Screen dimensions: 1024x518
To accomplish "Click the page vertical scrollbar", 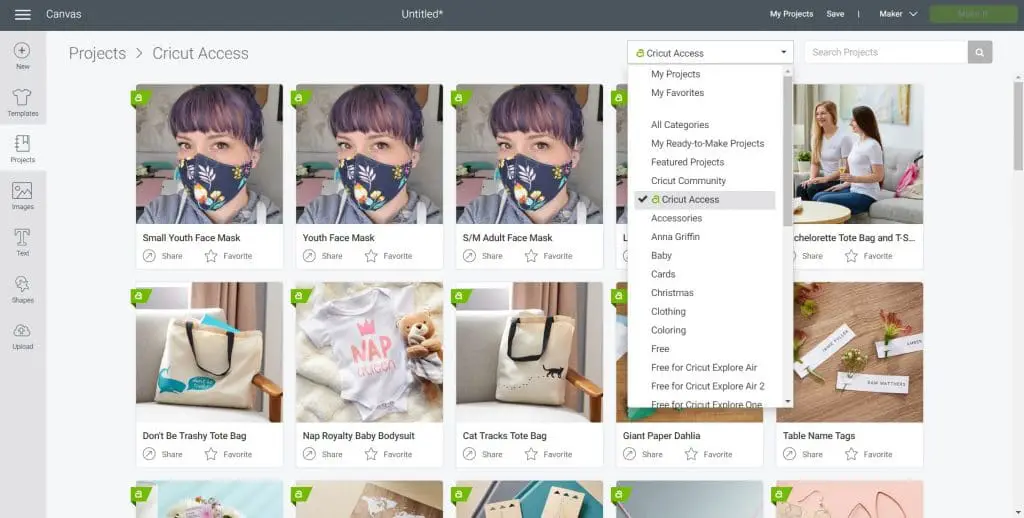I will [x=1018, y=126].
